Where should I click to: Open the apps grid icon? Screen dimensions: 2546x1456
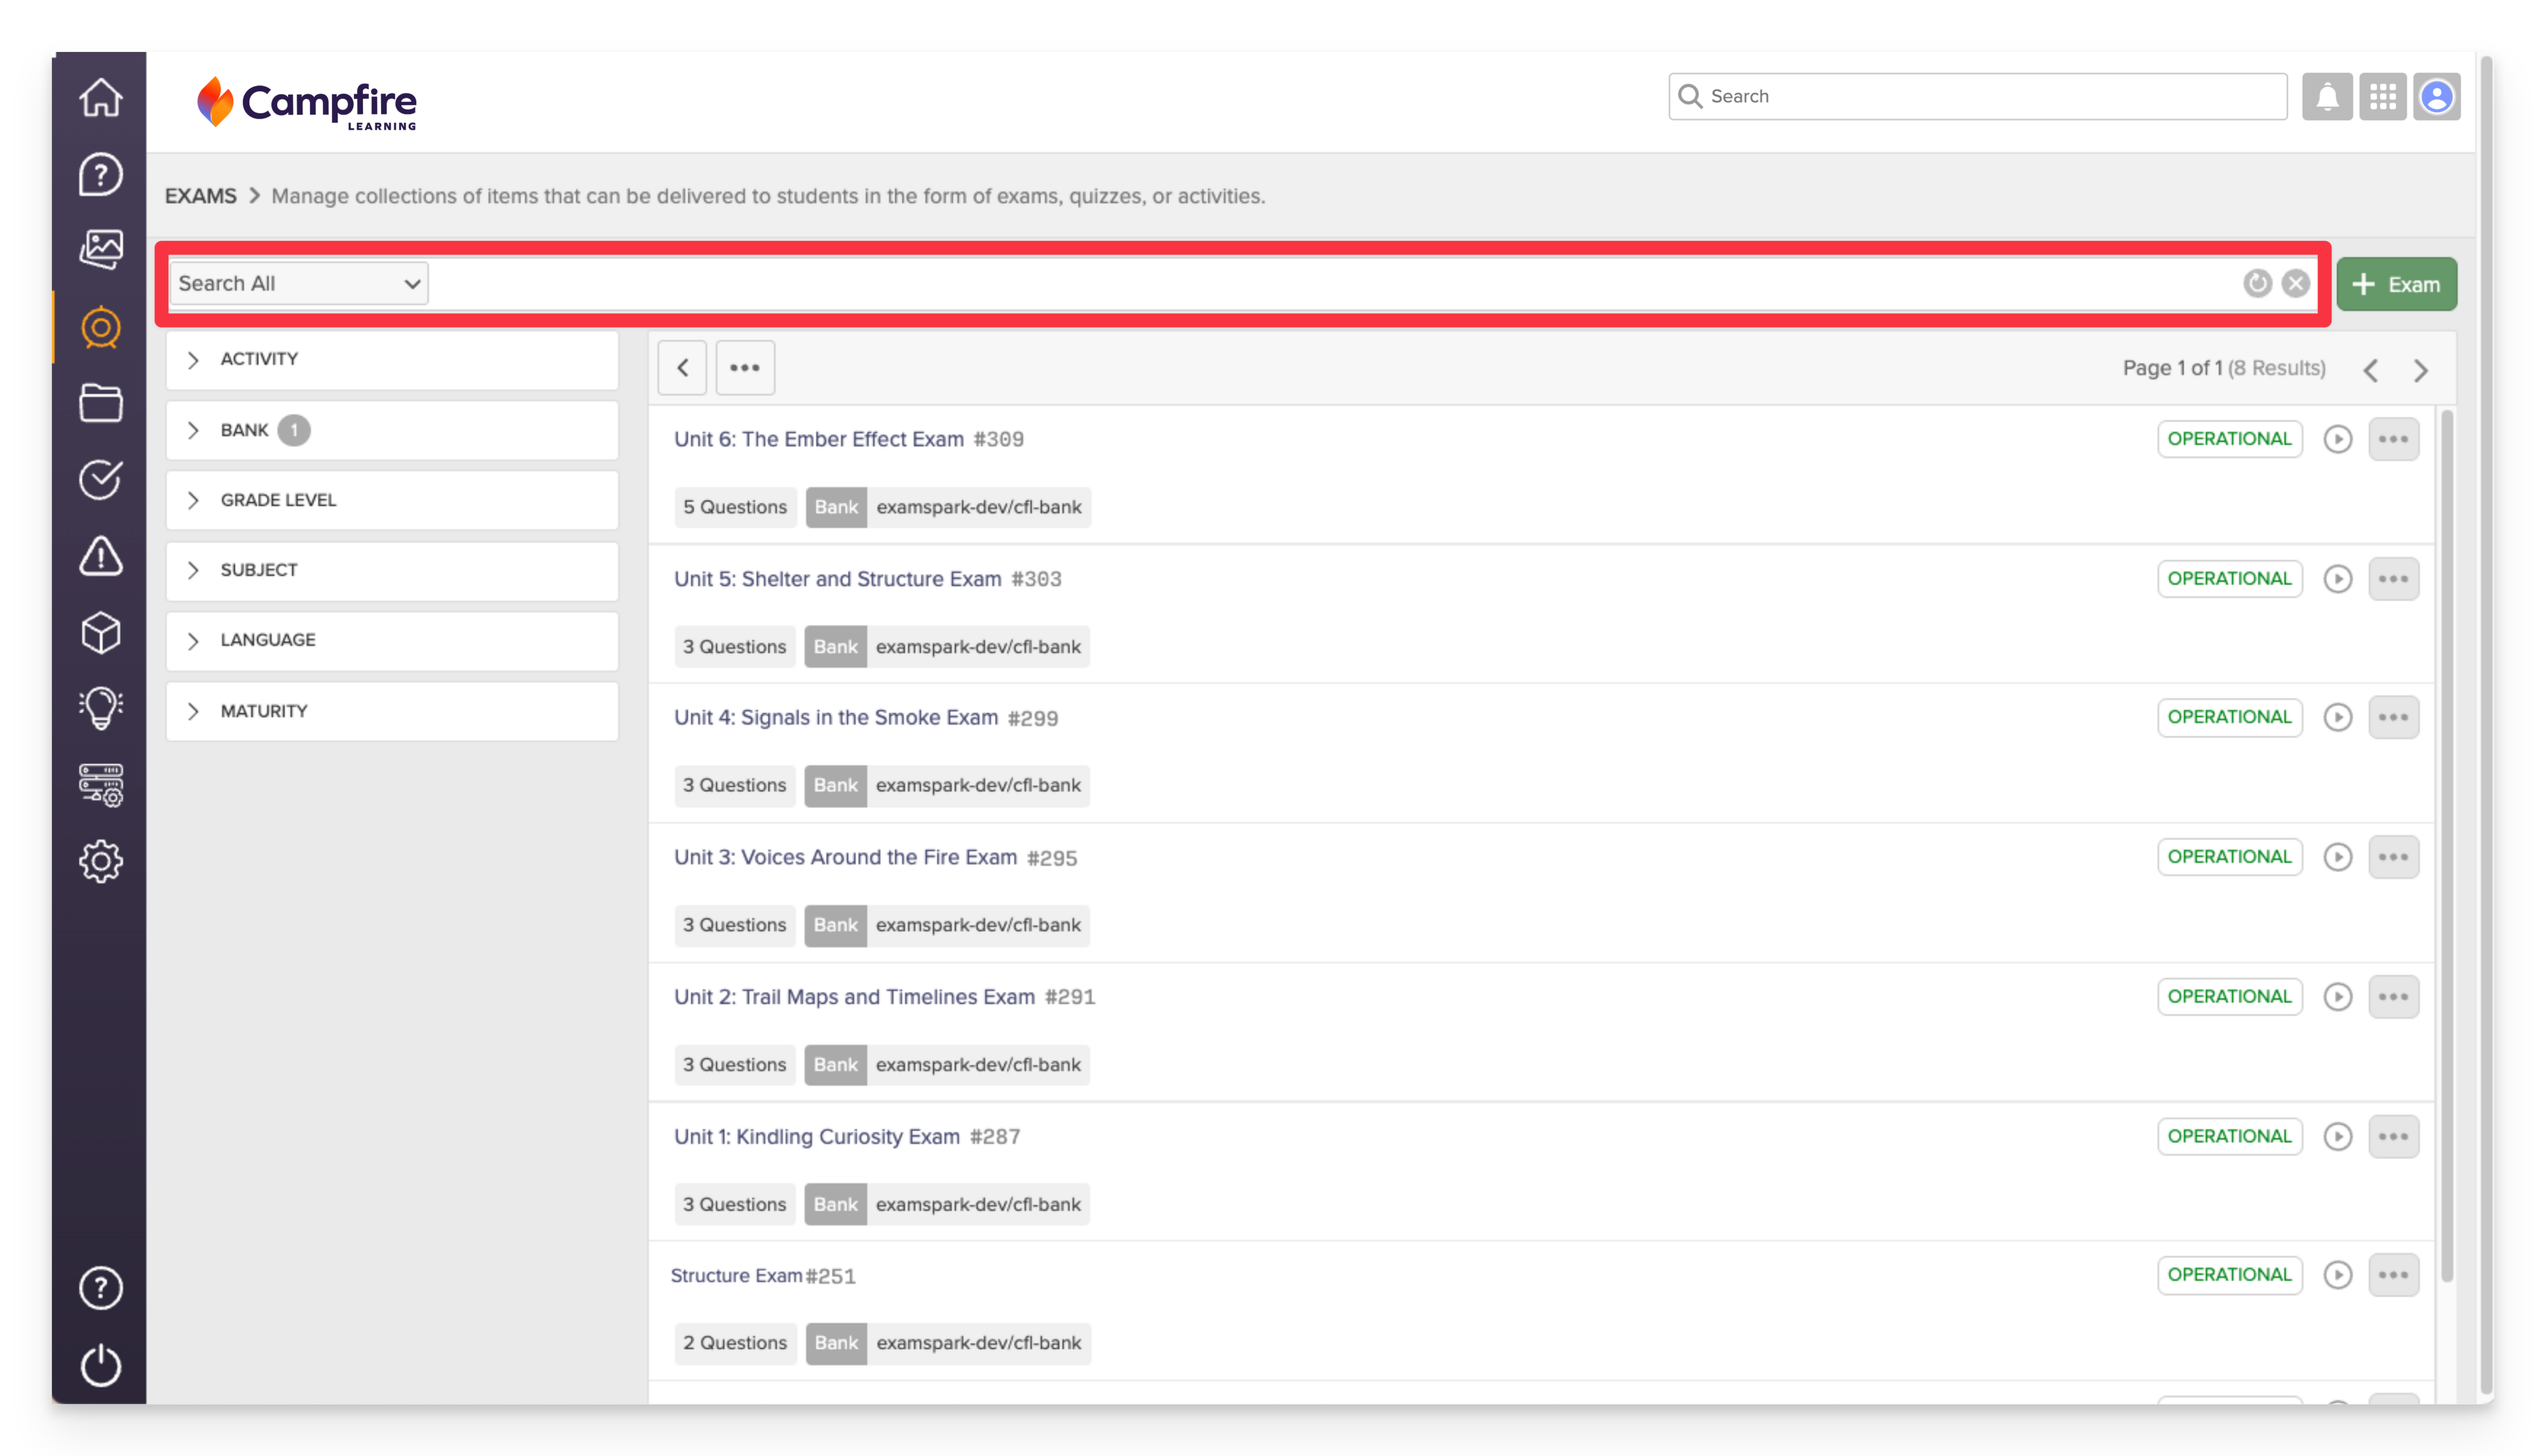point(2382,96)
